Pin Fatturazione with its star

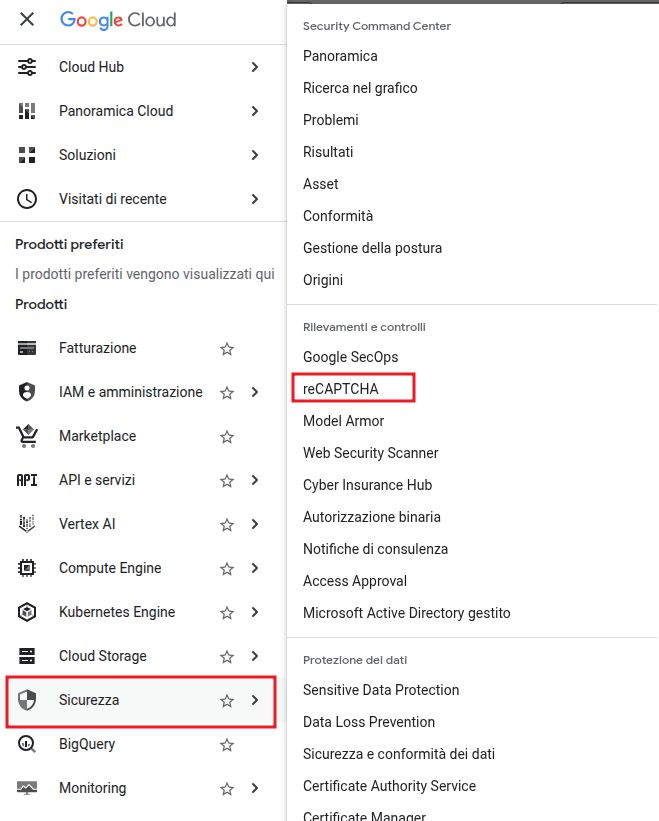click(x=227, y=349)
